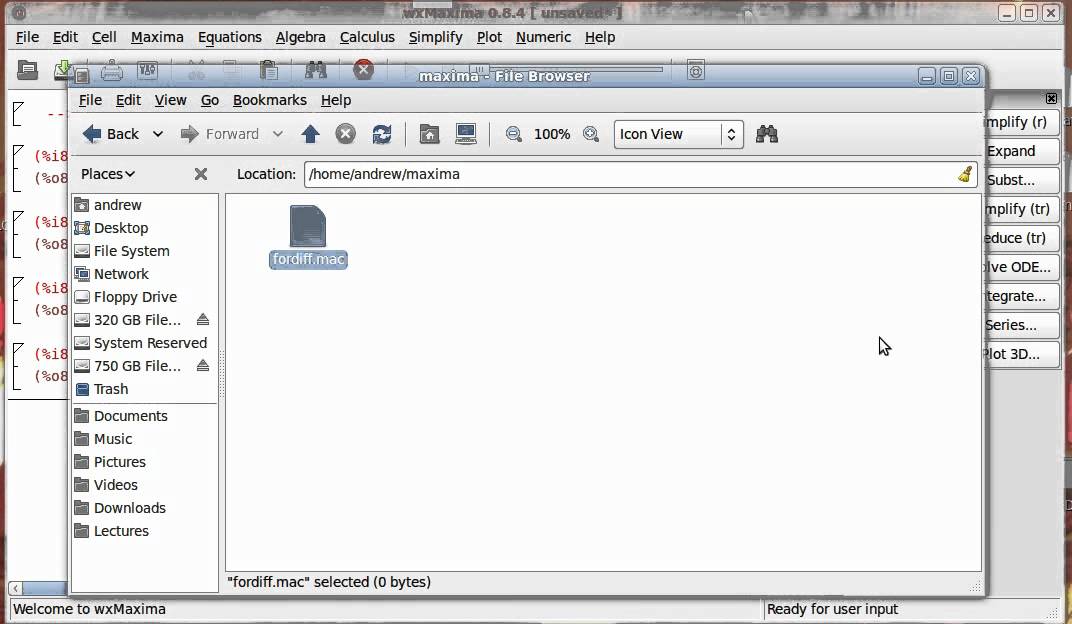
Task: Go back in File Browser
Action: pos(111,134)
